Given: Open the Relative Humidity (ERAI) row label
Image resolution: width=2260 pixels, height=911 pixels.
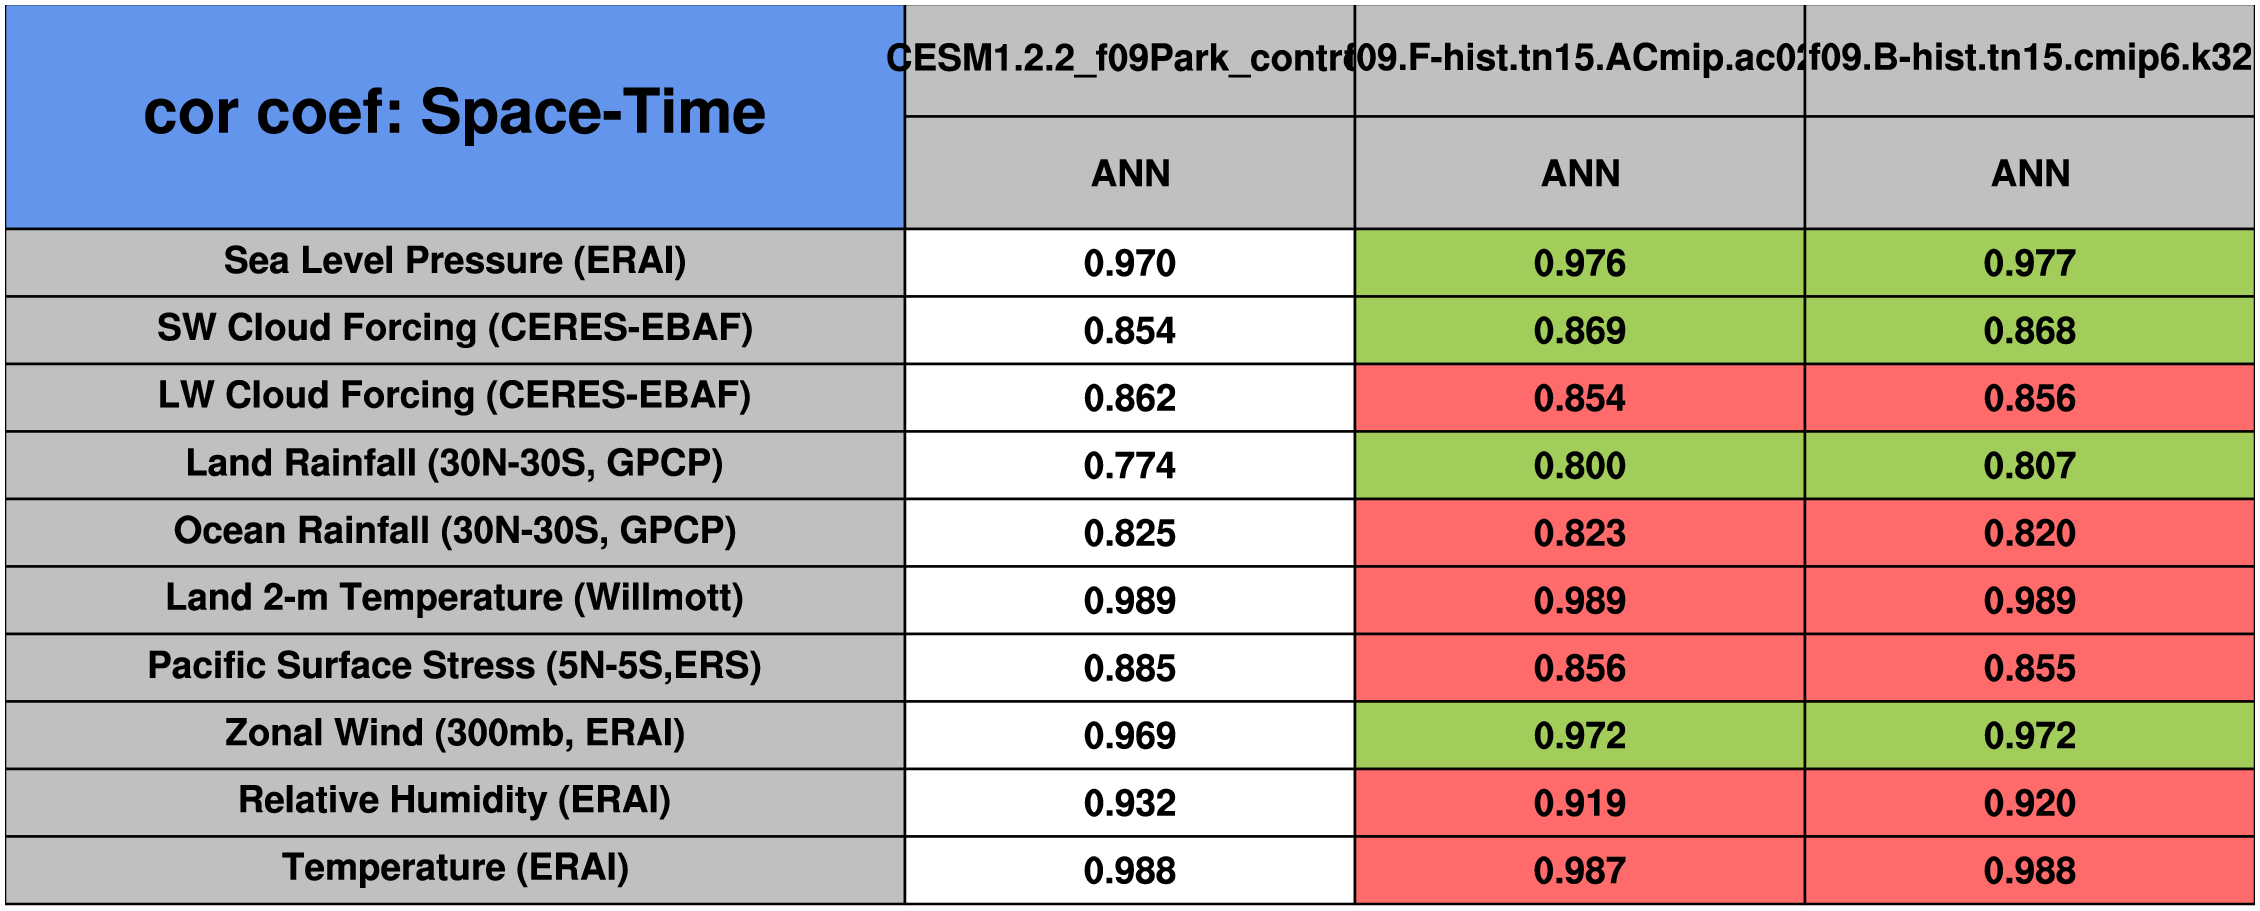Looking at the screenshot, I should [455, 801].
